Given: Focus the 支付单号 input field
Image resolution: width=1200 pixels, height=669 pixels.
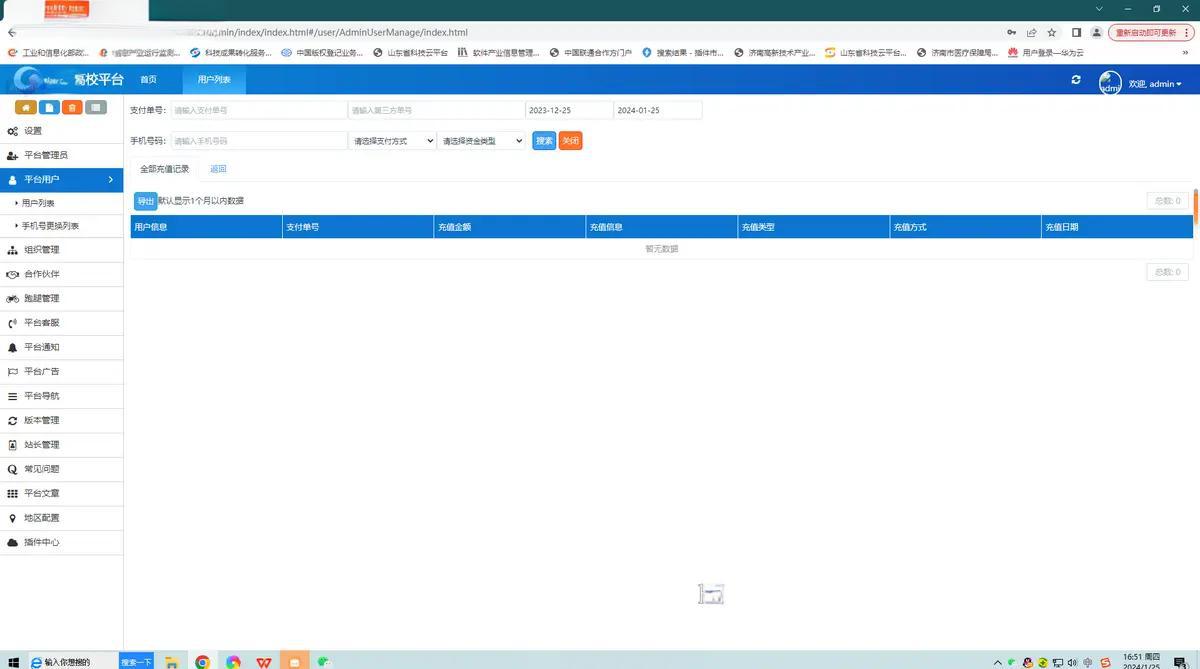Looking at the screenshot, I should pyautogui.click(x=259, y=110).
